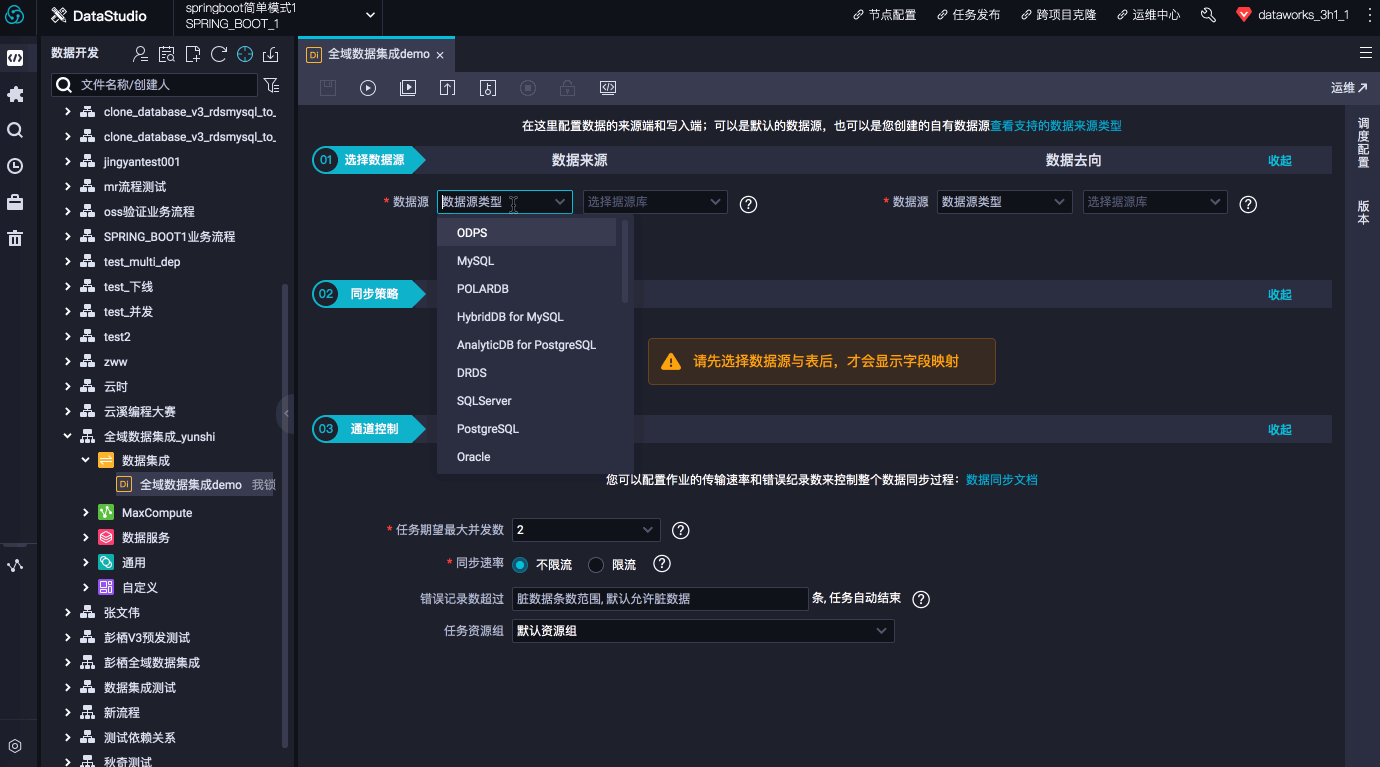Click the DataWorks logo icon

15,15
